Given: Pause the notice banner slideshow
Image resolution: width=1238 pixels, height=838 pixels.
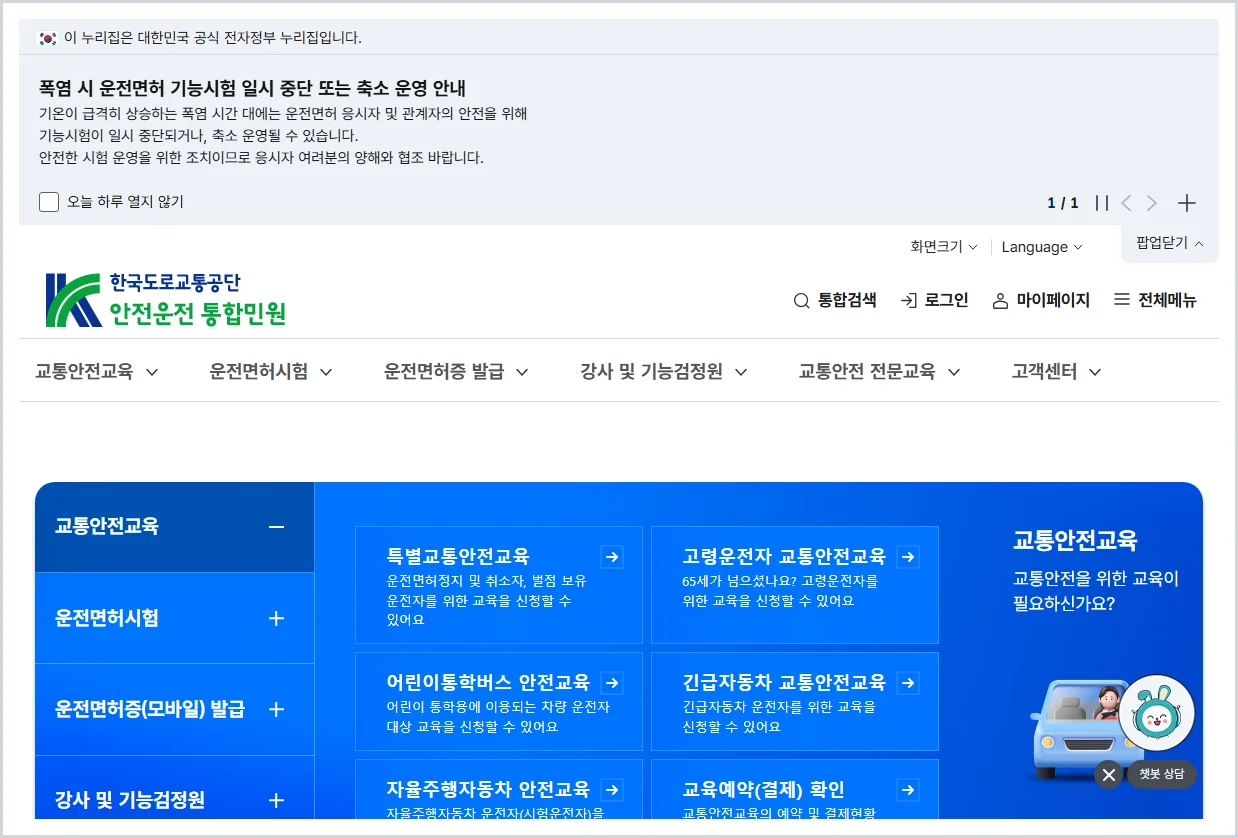Looking at the screenshot, I should point(1102,203).
